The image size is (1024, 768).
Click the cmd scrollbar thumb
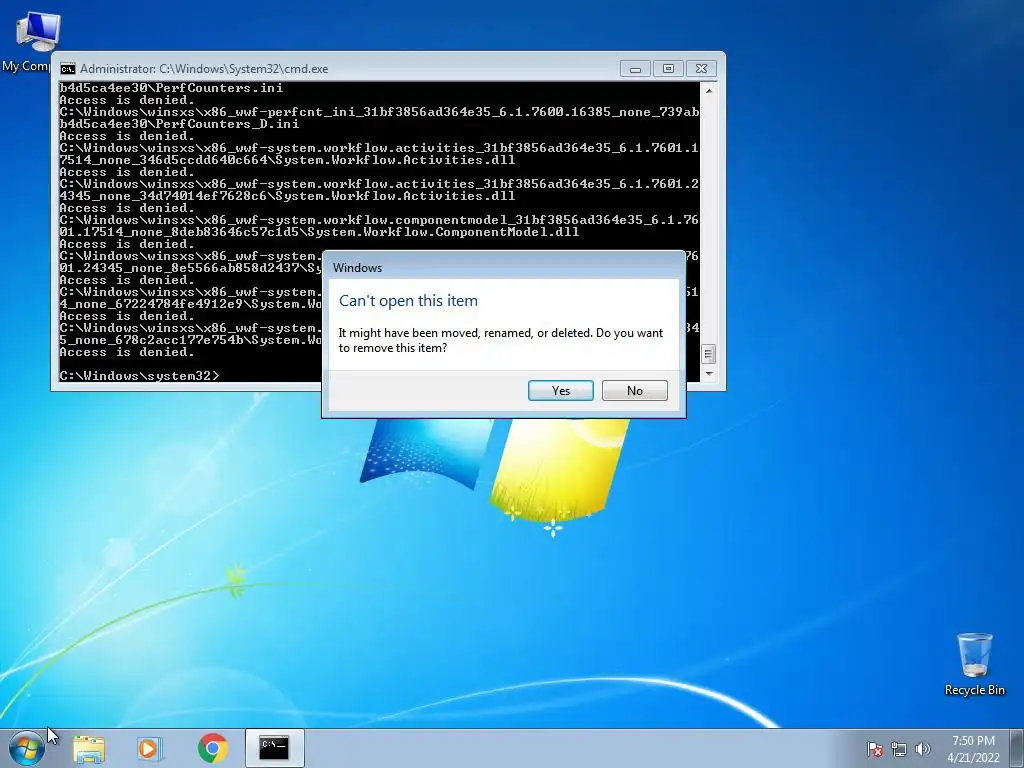point(709,354)
